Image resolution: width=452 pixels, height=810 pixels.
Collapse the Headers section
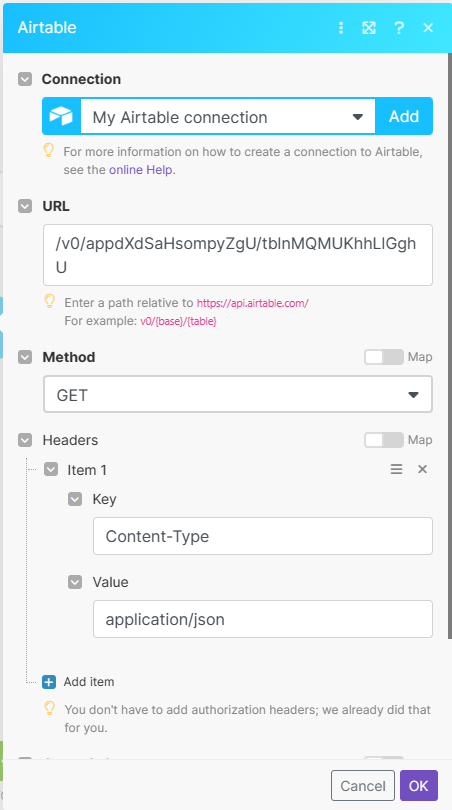tap(25, 440)
